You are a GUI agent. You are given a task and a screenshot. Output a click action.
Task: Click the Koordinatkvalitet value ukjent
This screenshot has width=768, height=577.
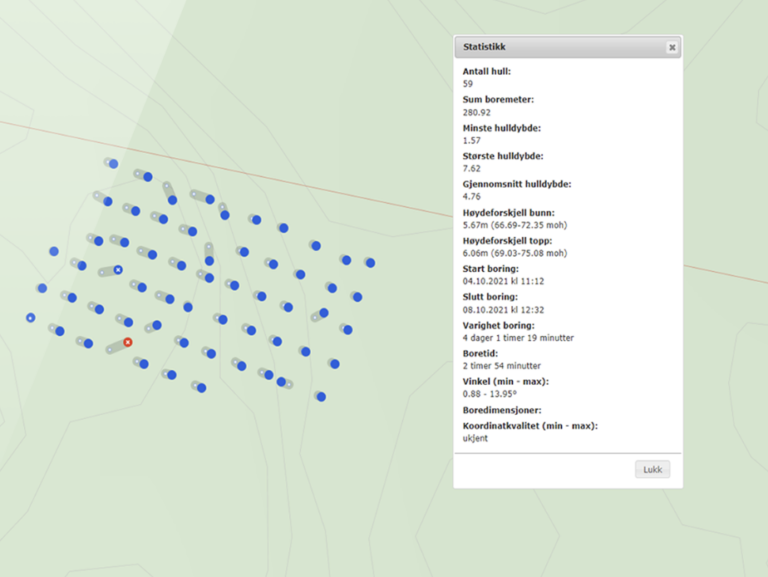pyautogui.click(x=475, y=438)
